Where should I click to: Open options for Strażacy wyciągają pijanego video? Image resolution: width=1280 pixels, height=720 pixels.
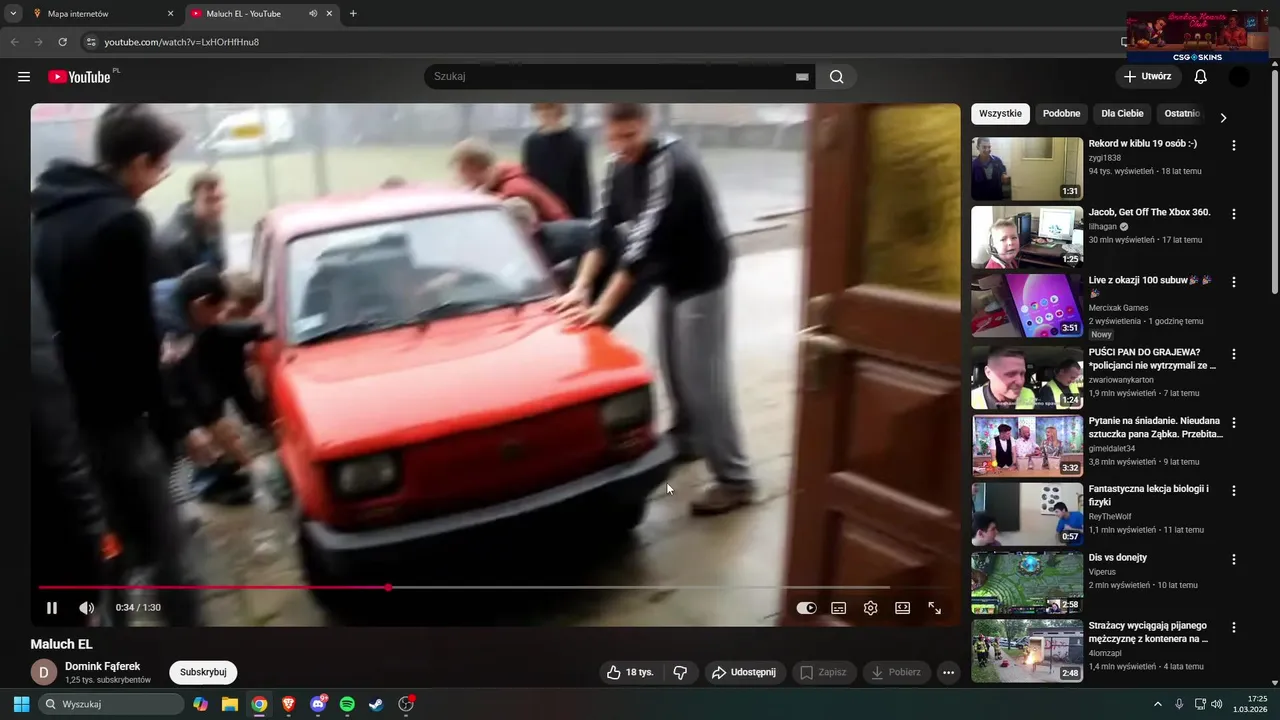point(1233,628)
